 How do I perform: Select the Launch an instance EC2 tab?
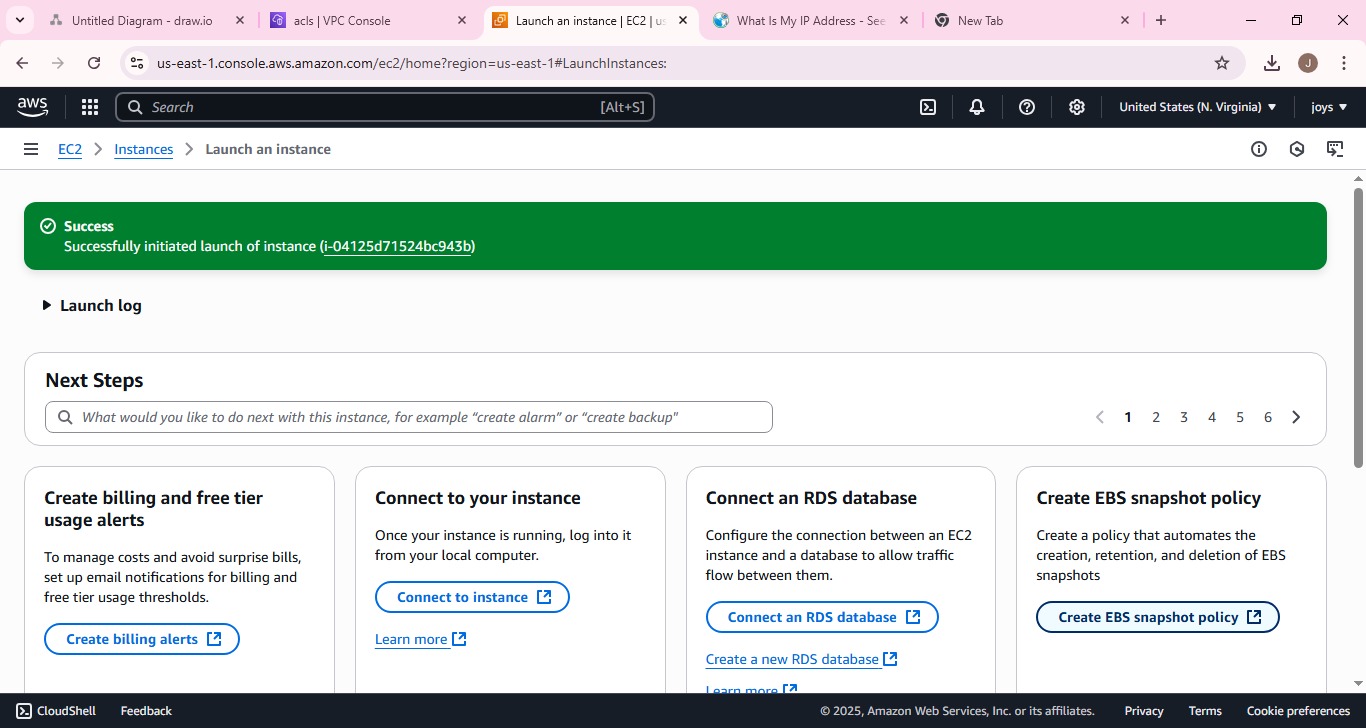tap(590, 20)
